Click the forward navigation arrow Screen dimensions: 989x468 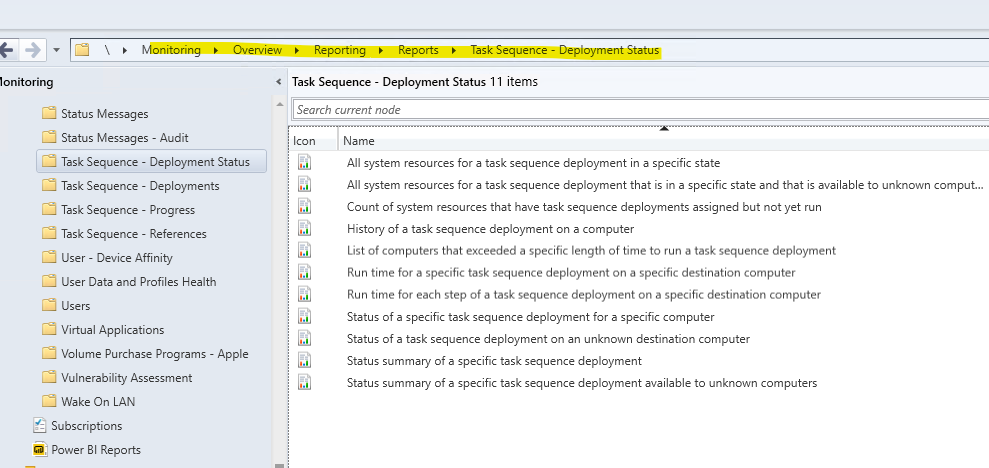[x=33, y=50]
